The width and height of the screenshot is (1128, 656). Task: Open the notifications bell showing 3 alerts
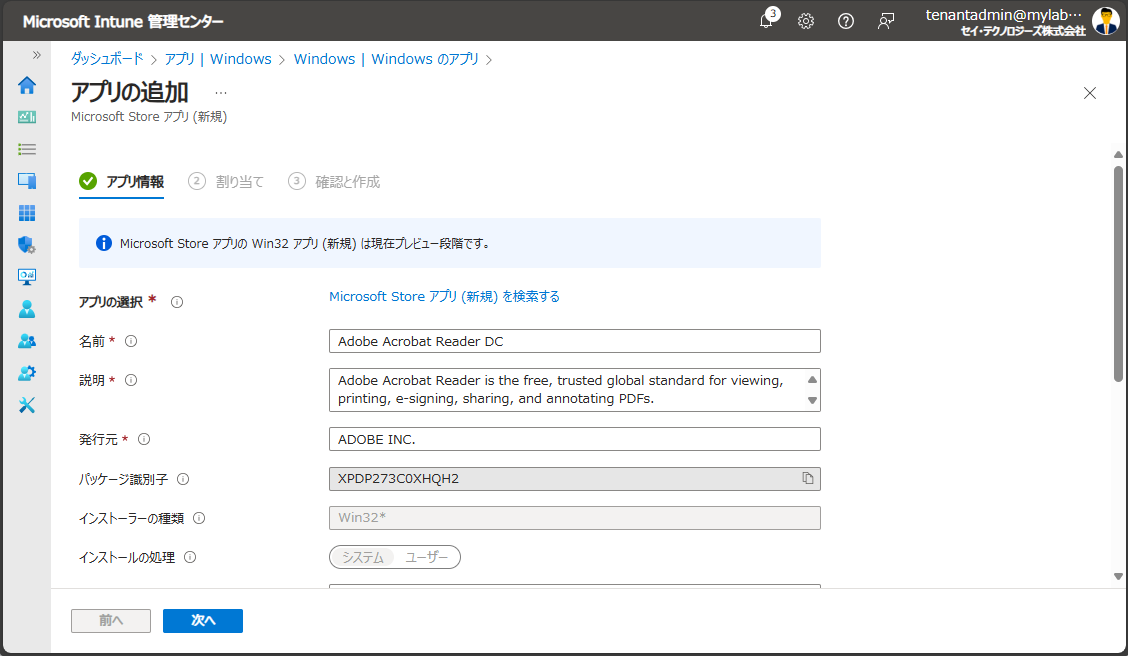pyautogui.click(x=766, y=20)
